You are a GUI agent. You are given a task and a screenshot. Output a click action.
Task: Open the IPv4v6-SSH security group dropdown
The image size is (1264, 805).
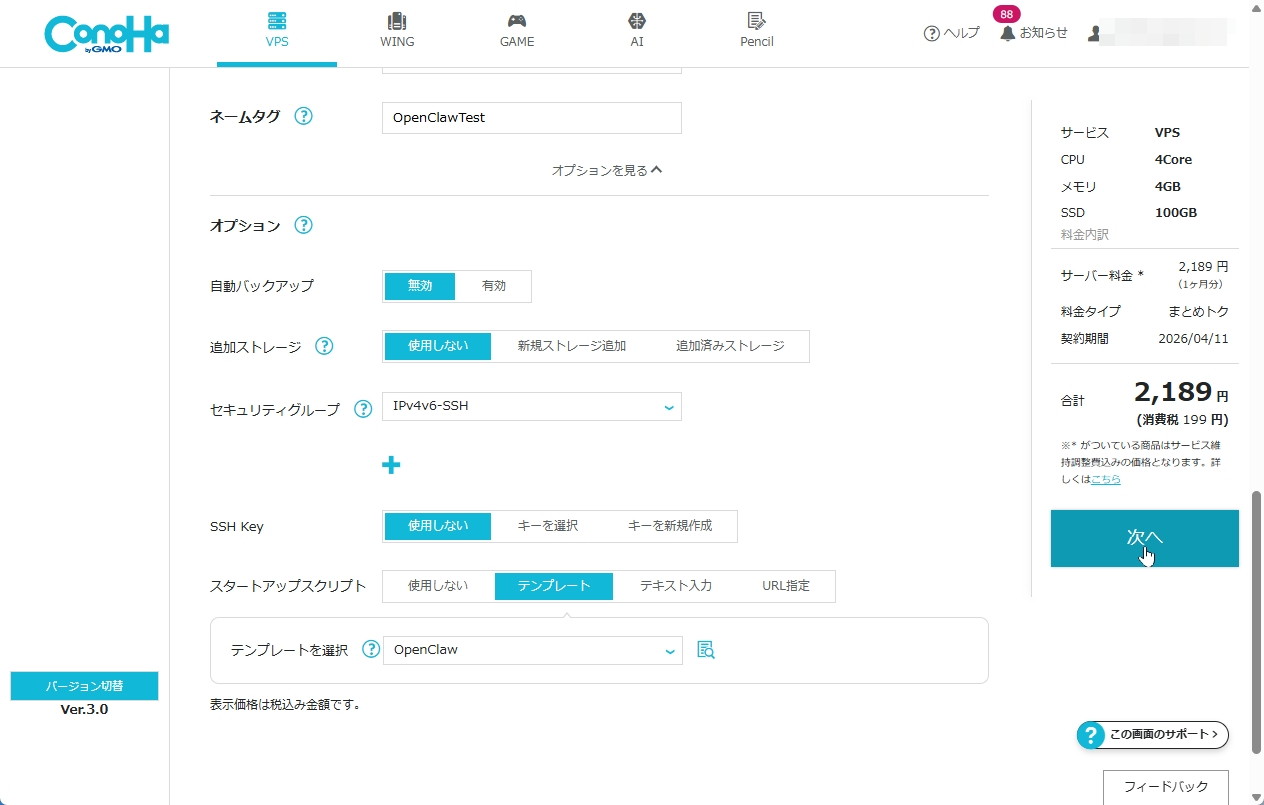coord(531,406)
